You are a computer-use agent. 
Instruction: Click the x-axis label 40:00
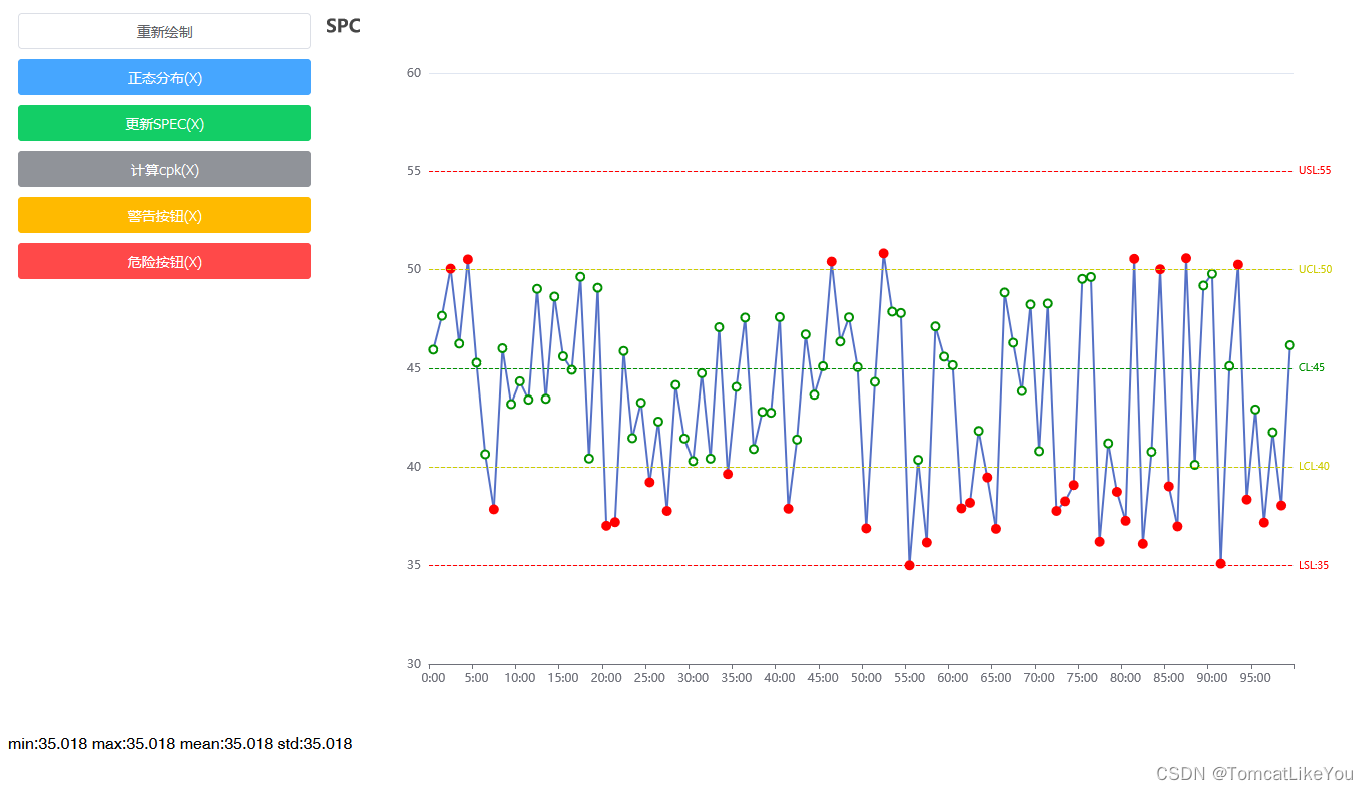click(x=780, y=678)
